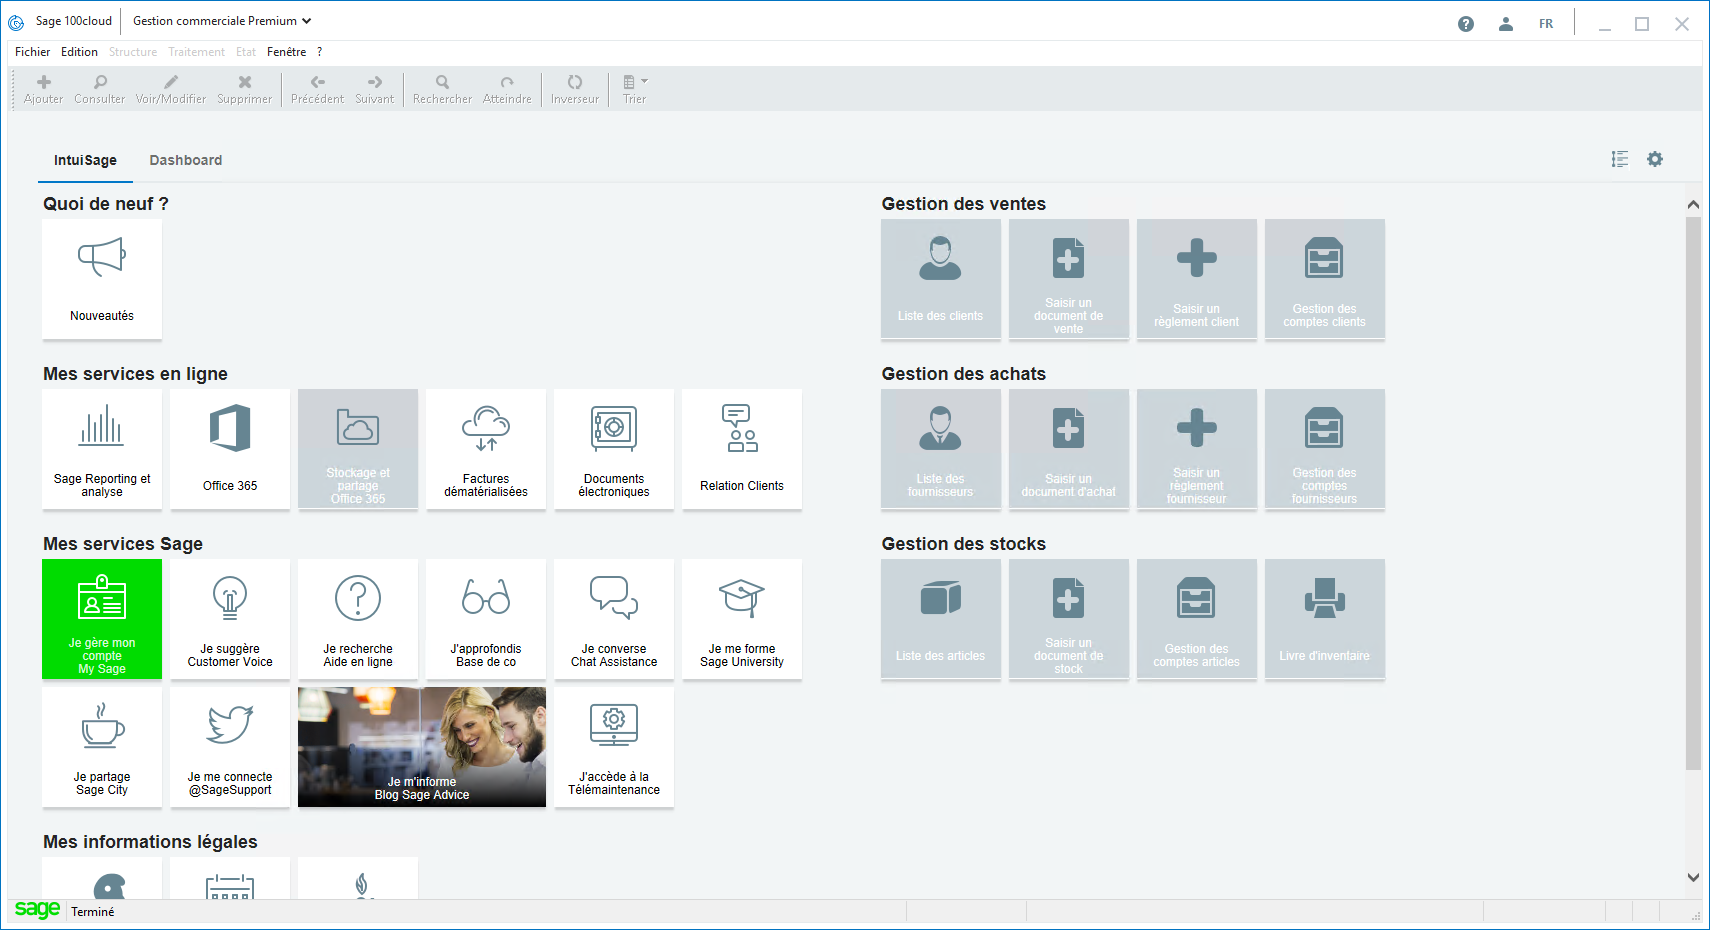Launch the Office 365 tile
The height and width of the screenshot is (930, 1710).
(x=230, y=449)
